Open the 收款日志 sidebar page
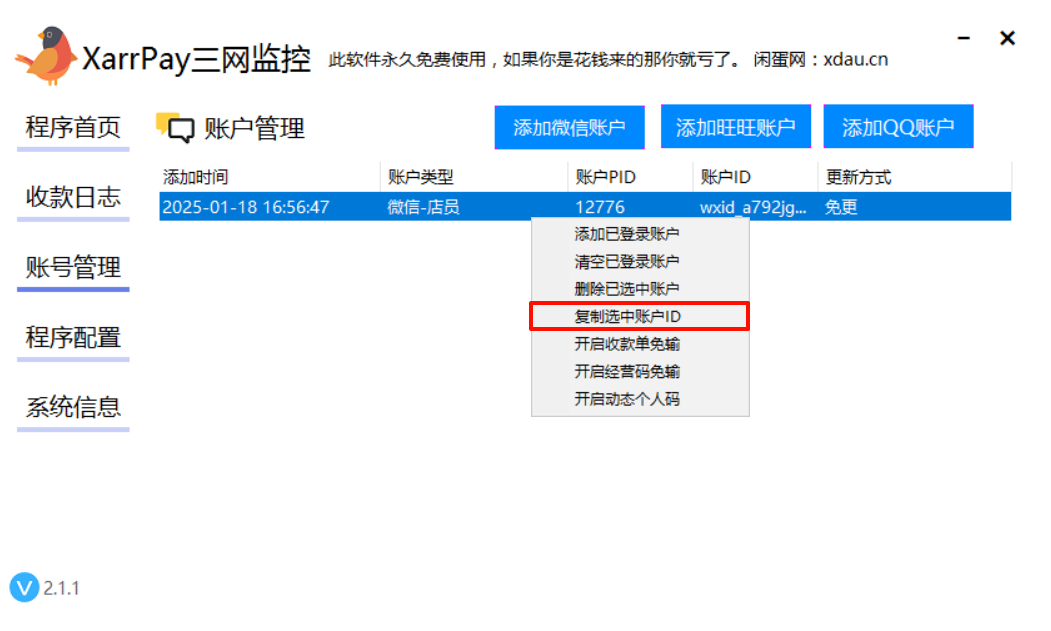Image resolution: width=1051 pixels, height=631 pixels. coord(72,198)
